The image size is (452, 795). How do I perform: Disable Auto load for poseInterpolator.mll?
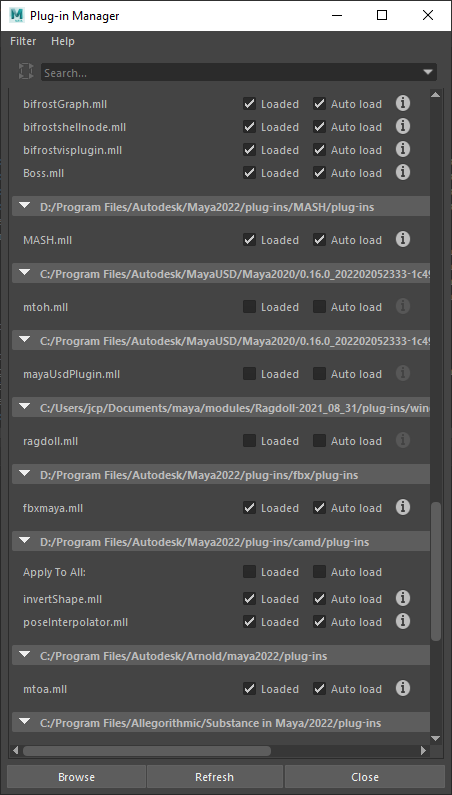319,622
